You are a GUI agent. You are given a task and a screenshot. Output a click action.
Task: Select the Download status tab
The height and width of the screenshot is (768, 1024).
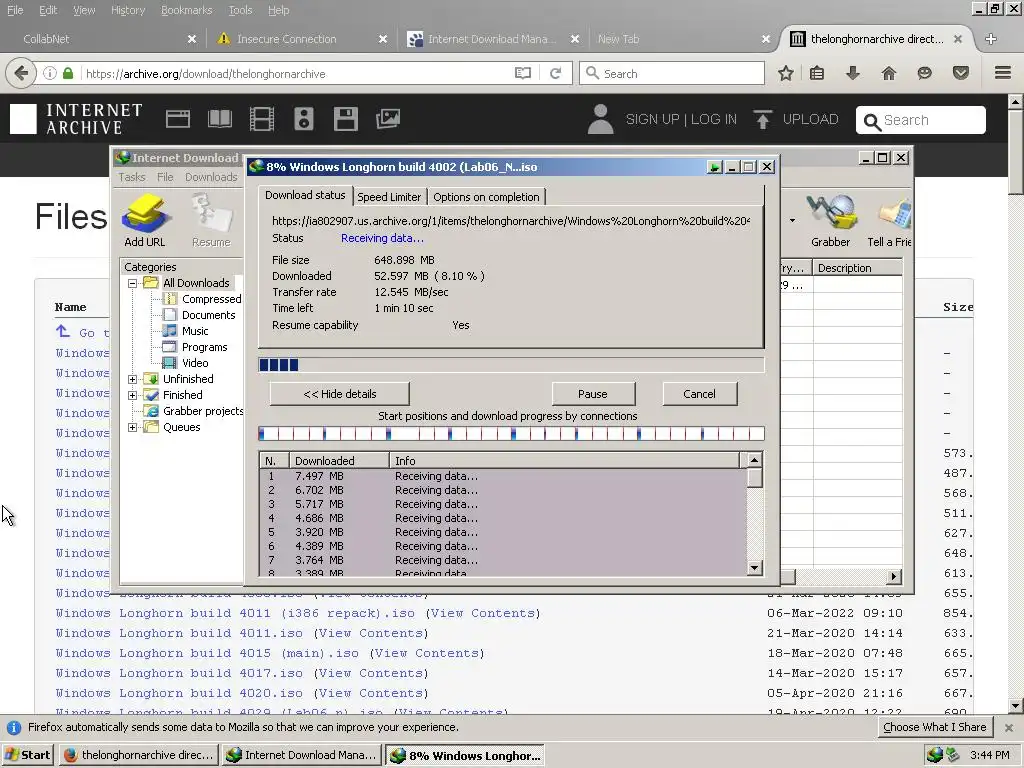(305, 195)
